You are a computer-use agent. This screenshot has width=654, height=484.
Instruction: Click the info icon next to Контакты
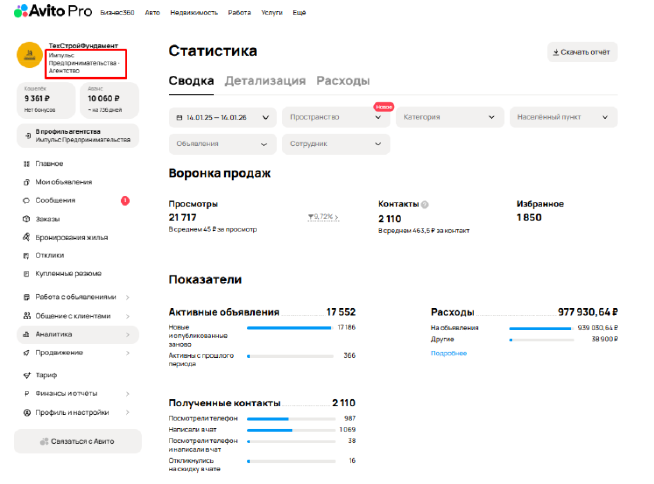tap(425, 204)
